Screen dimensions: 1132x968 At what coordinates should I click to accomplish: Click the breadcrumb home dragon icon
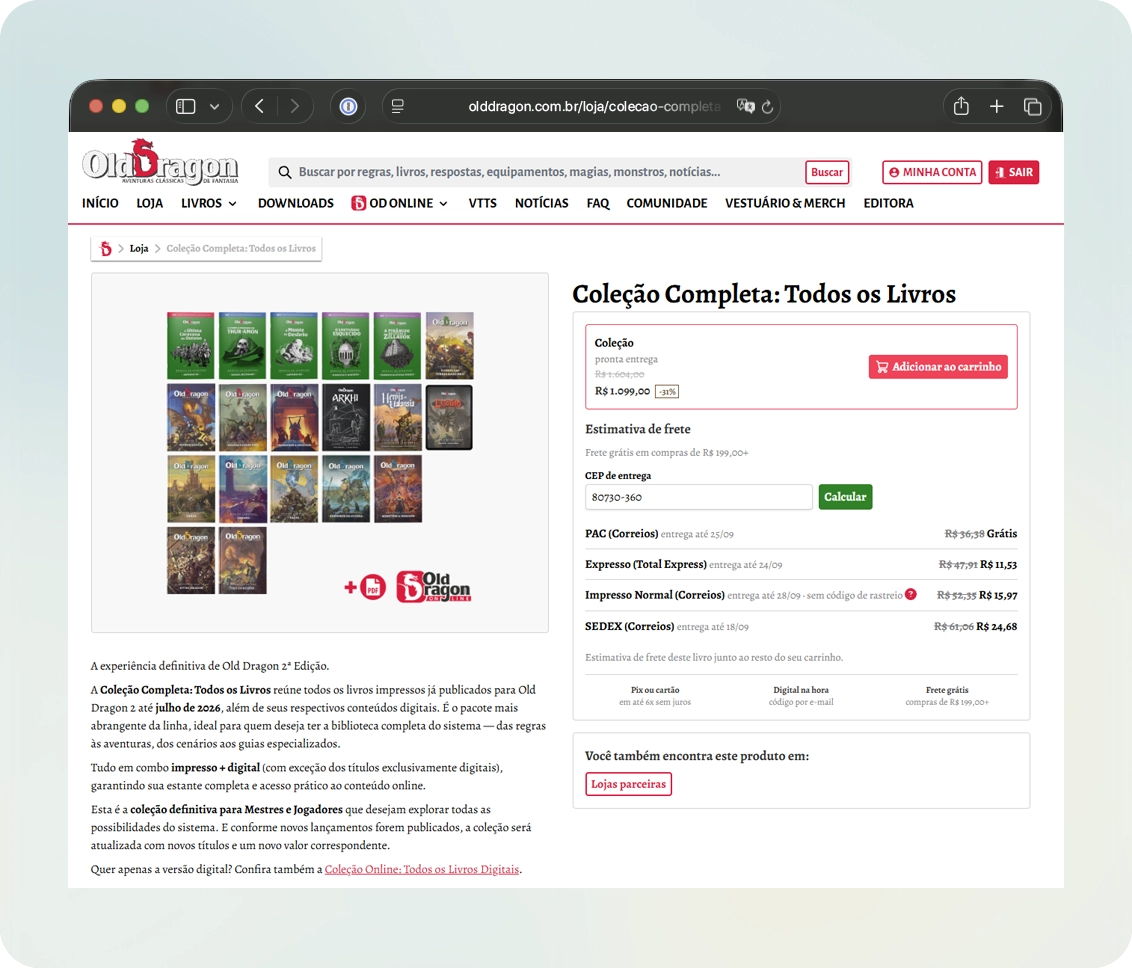click(x=105, y=248)
